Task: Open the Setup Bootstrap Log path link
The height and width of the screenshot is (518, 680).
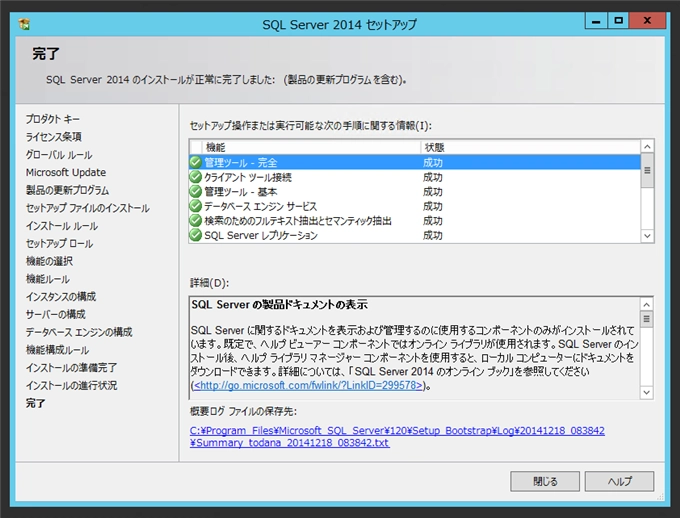Action: [397, 431]
